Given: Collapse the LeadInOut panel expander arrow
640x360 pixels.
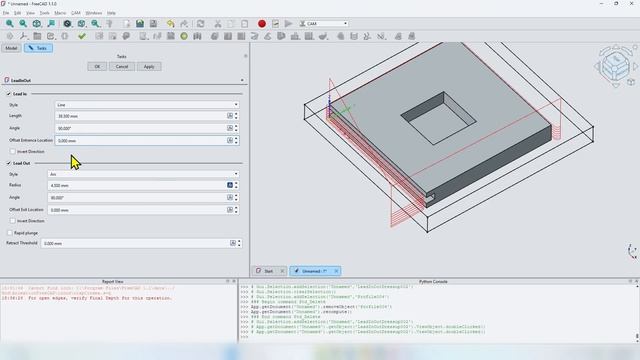Looking at the screenshot, I should [x=242, y=80].
